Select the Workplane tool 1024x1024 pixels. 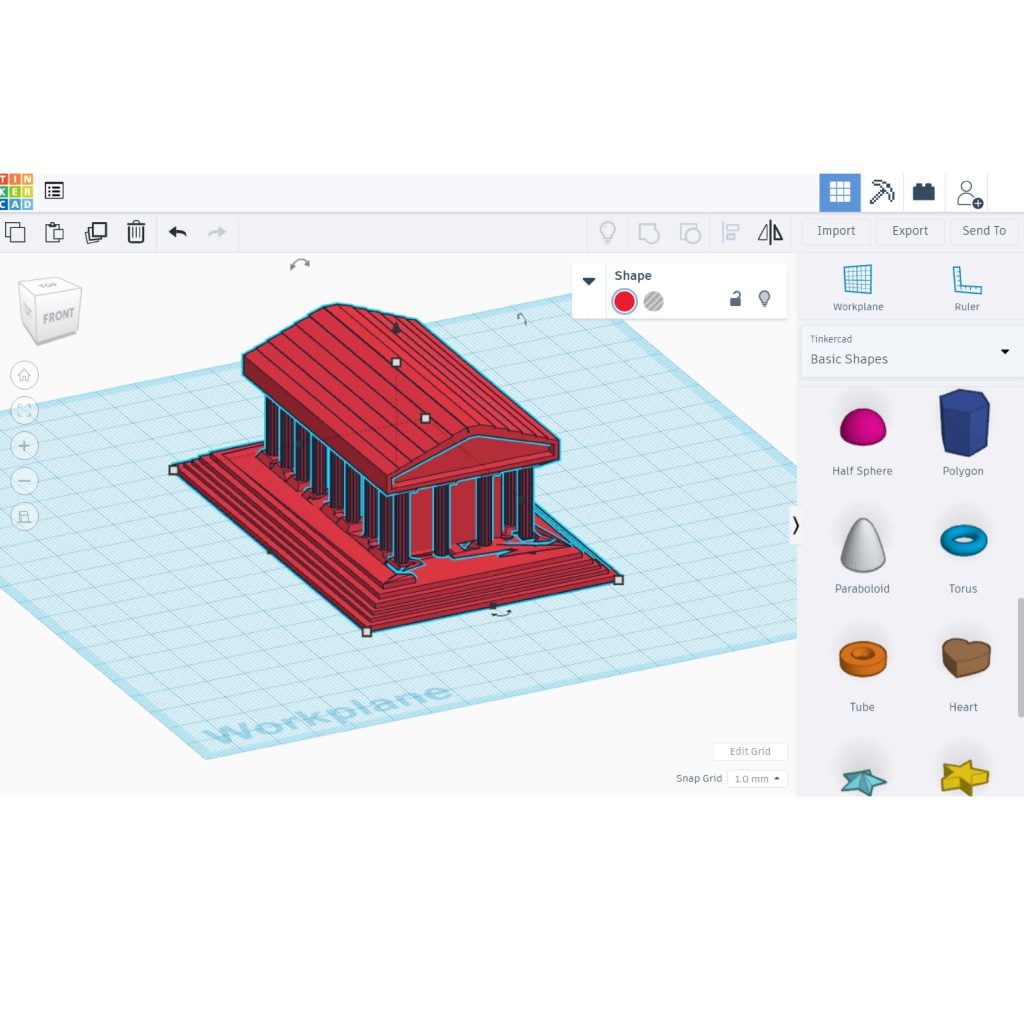857,288
